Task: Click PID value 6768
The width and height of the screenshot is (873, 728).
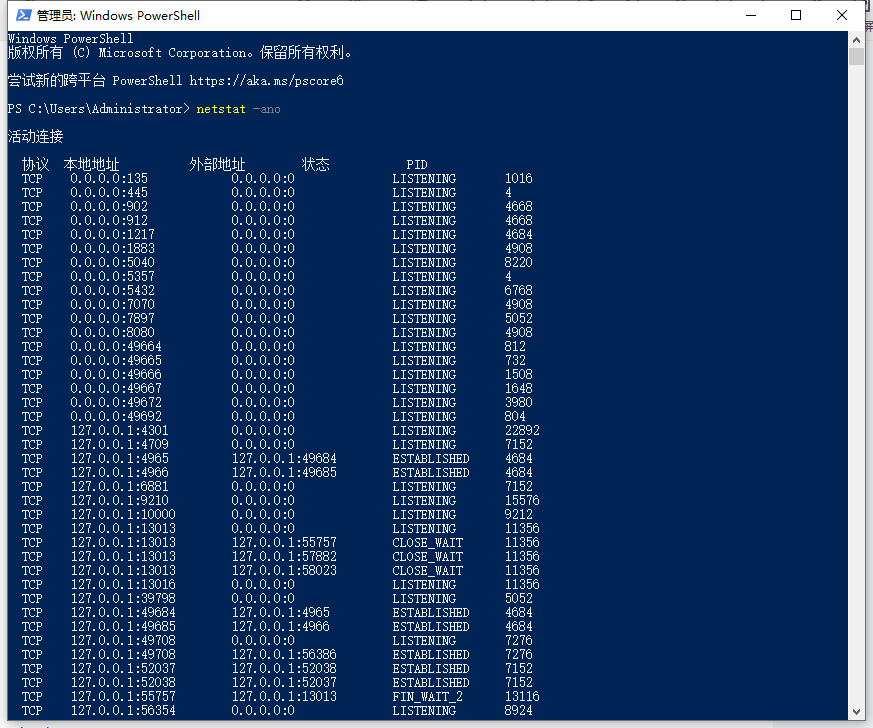Action: [x=518, y=291]
